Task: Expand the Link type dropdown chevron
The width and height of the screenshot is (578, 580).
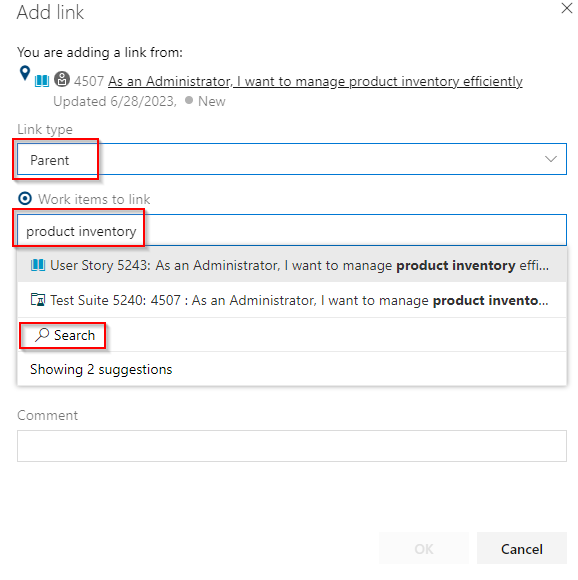Action: tap(551, 159)
